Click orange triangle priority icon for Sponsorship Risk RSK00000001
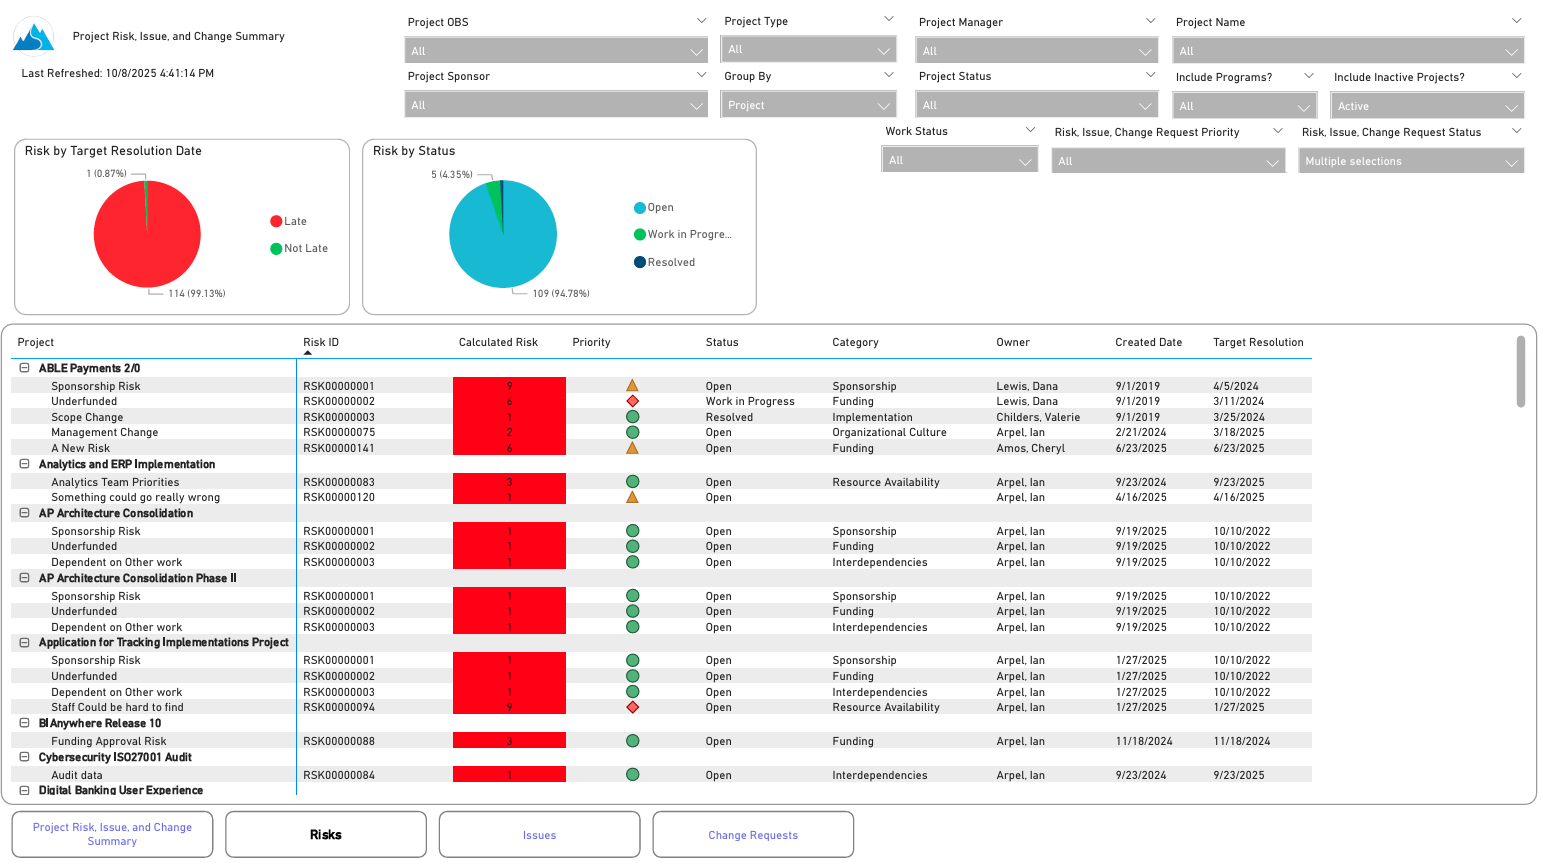 (632, 386)
